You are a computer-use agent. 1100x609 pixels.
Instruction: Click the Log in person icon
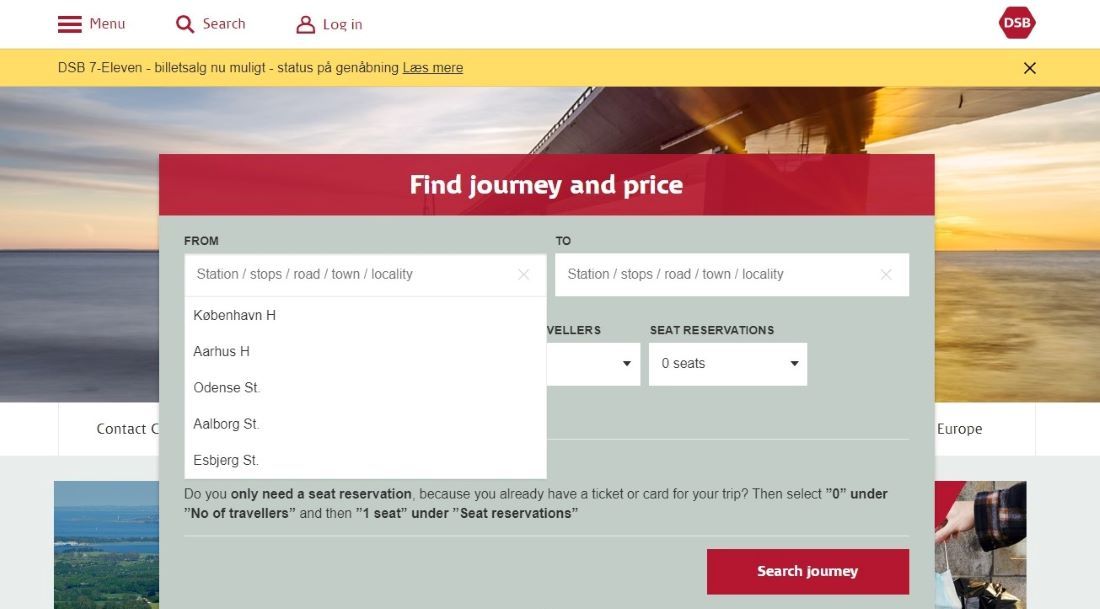point(305,23)
